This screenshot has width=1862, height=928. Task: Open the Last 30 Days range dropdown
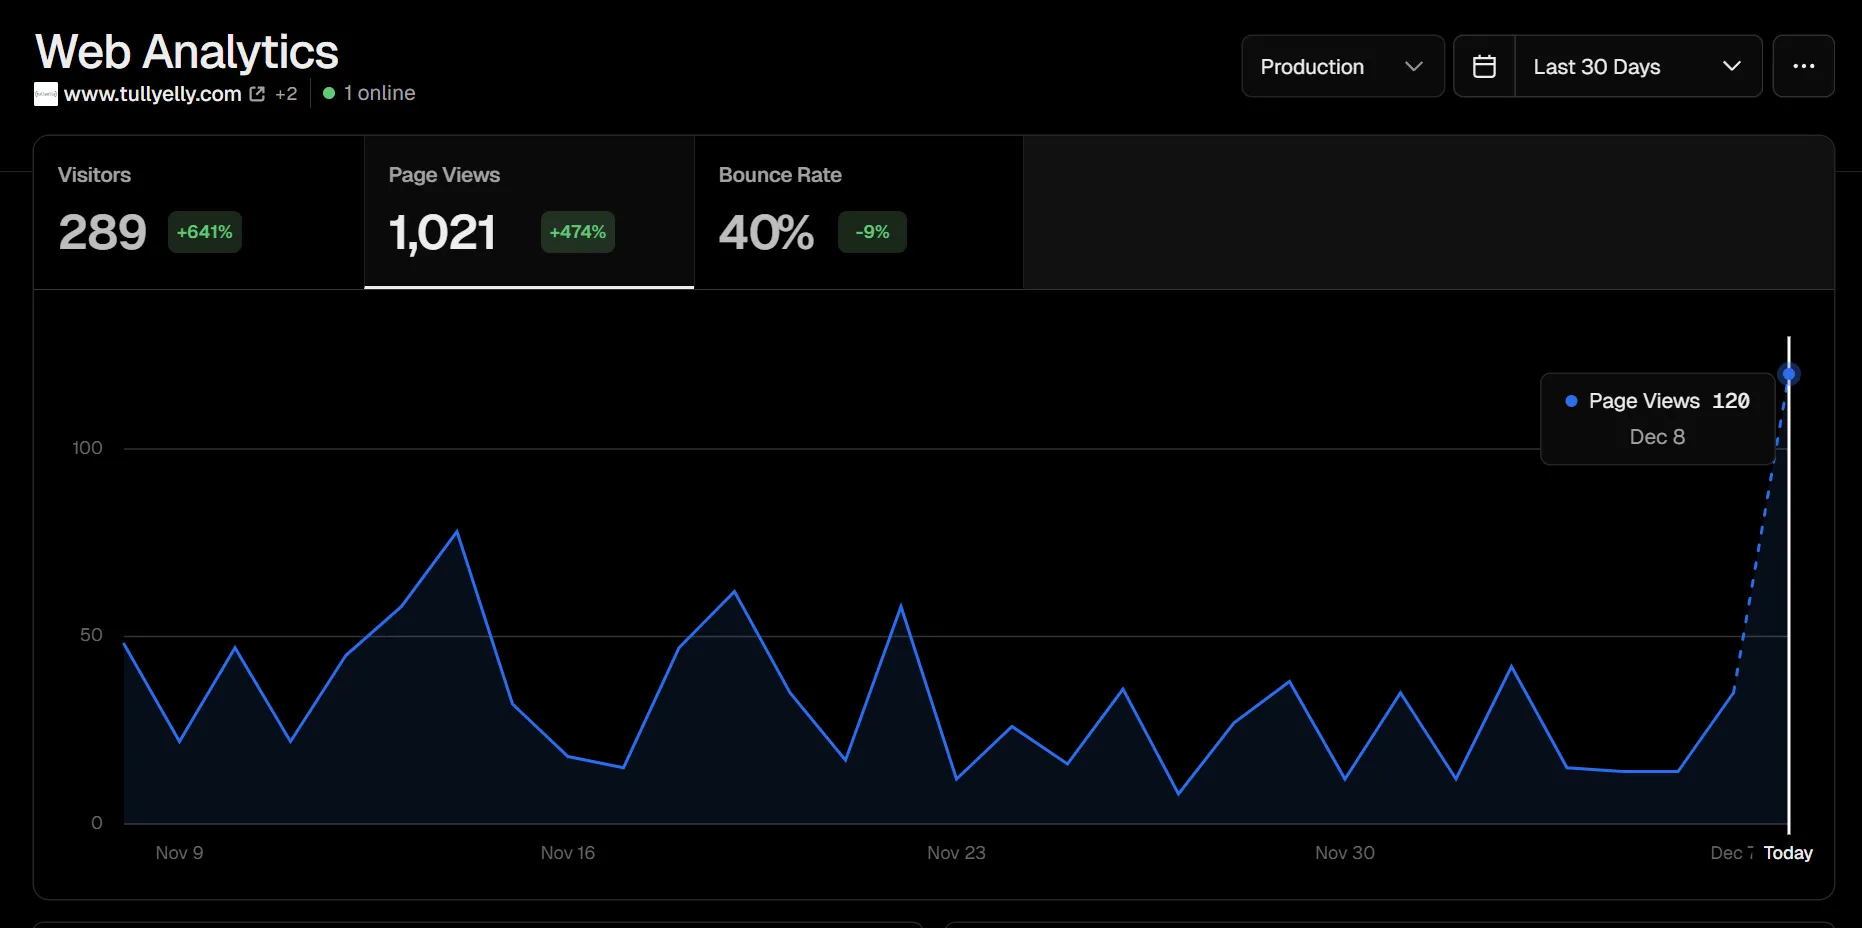[1638, 66]
